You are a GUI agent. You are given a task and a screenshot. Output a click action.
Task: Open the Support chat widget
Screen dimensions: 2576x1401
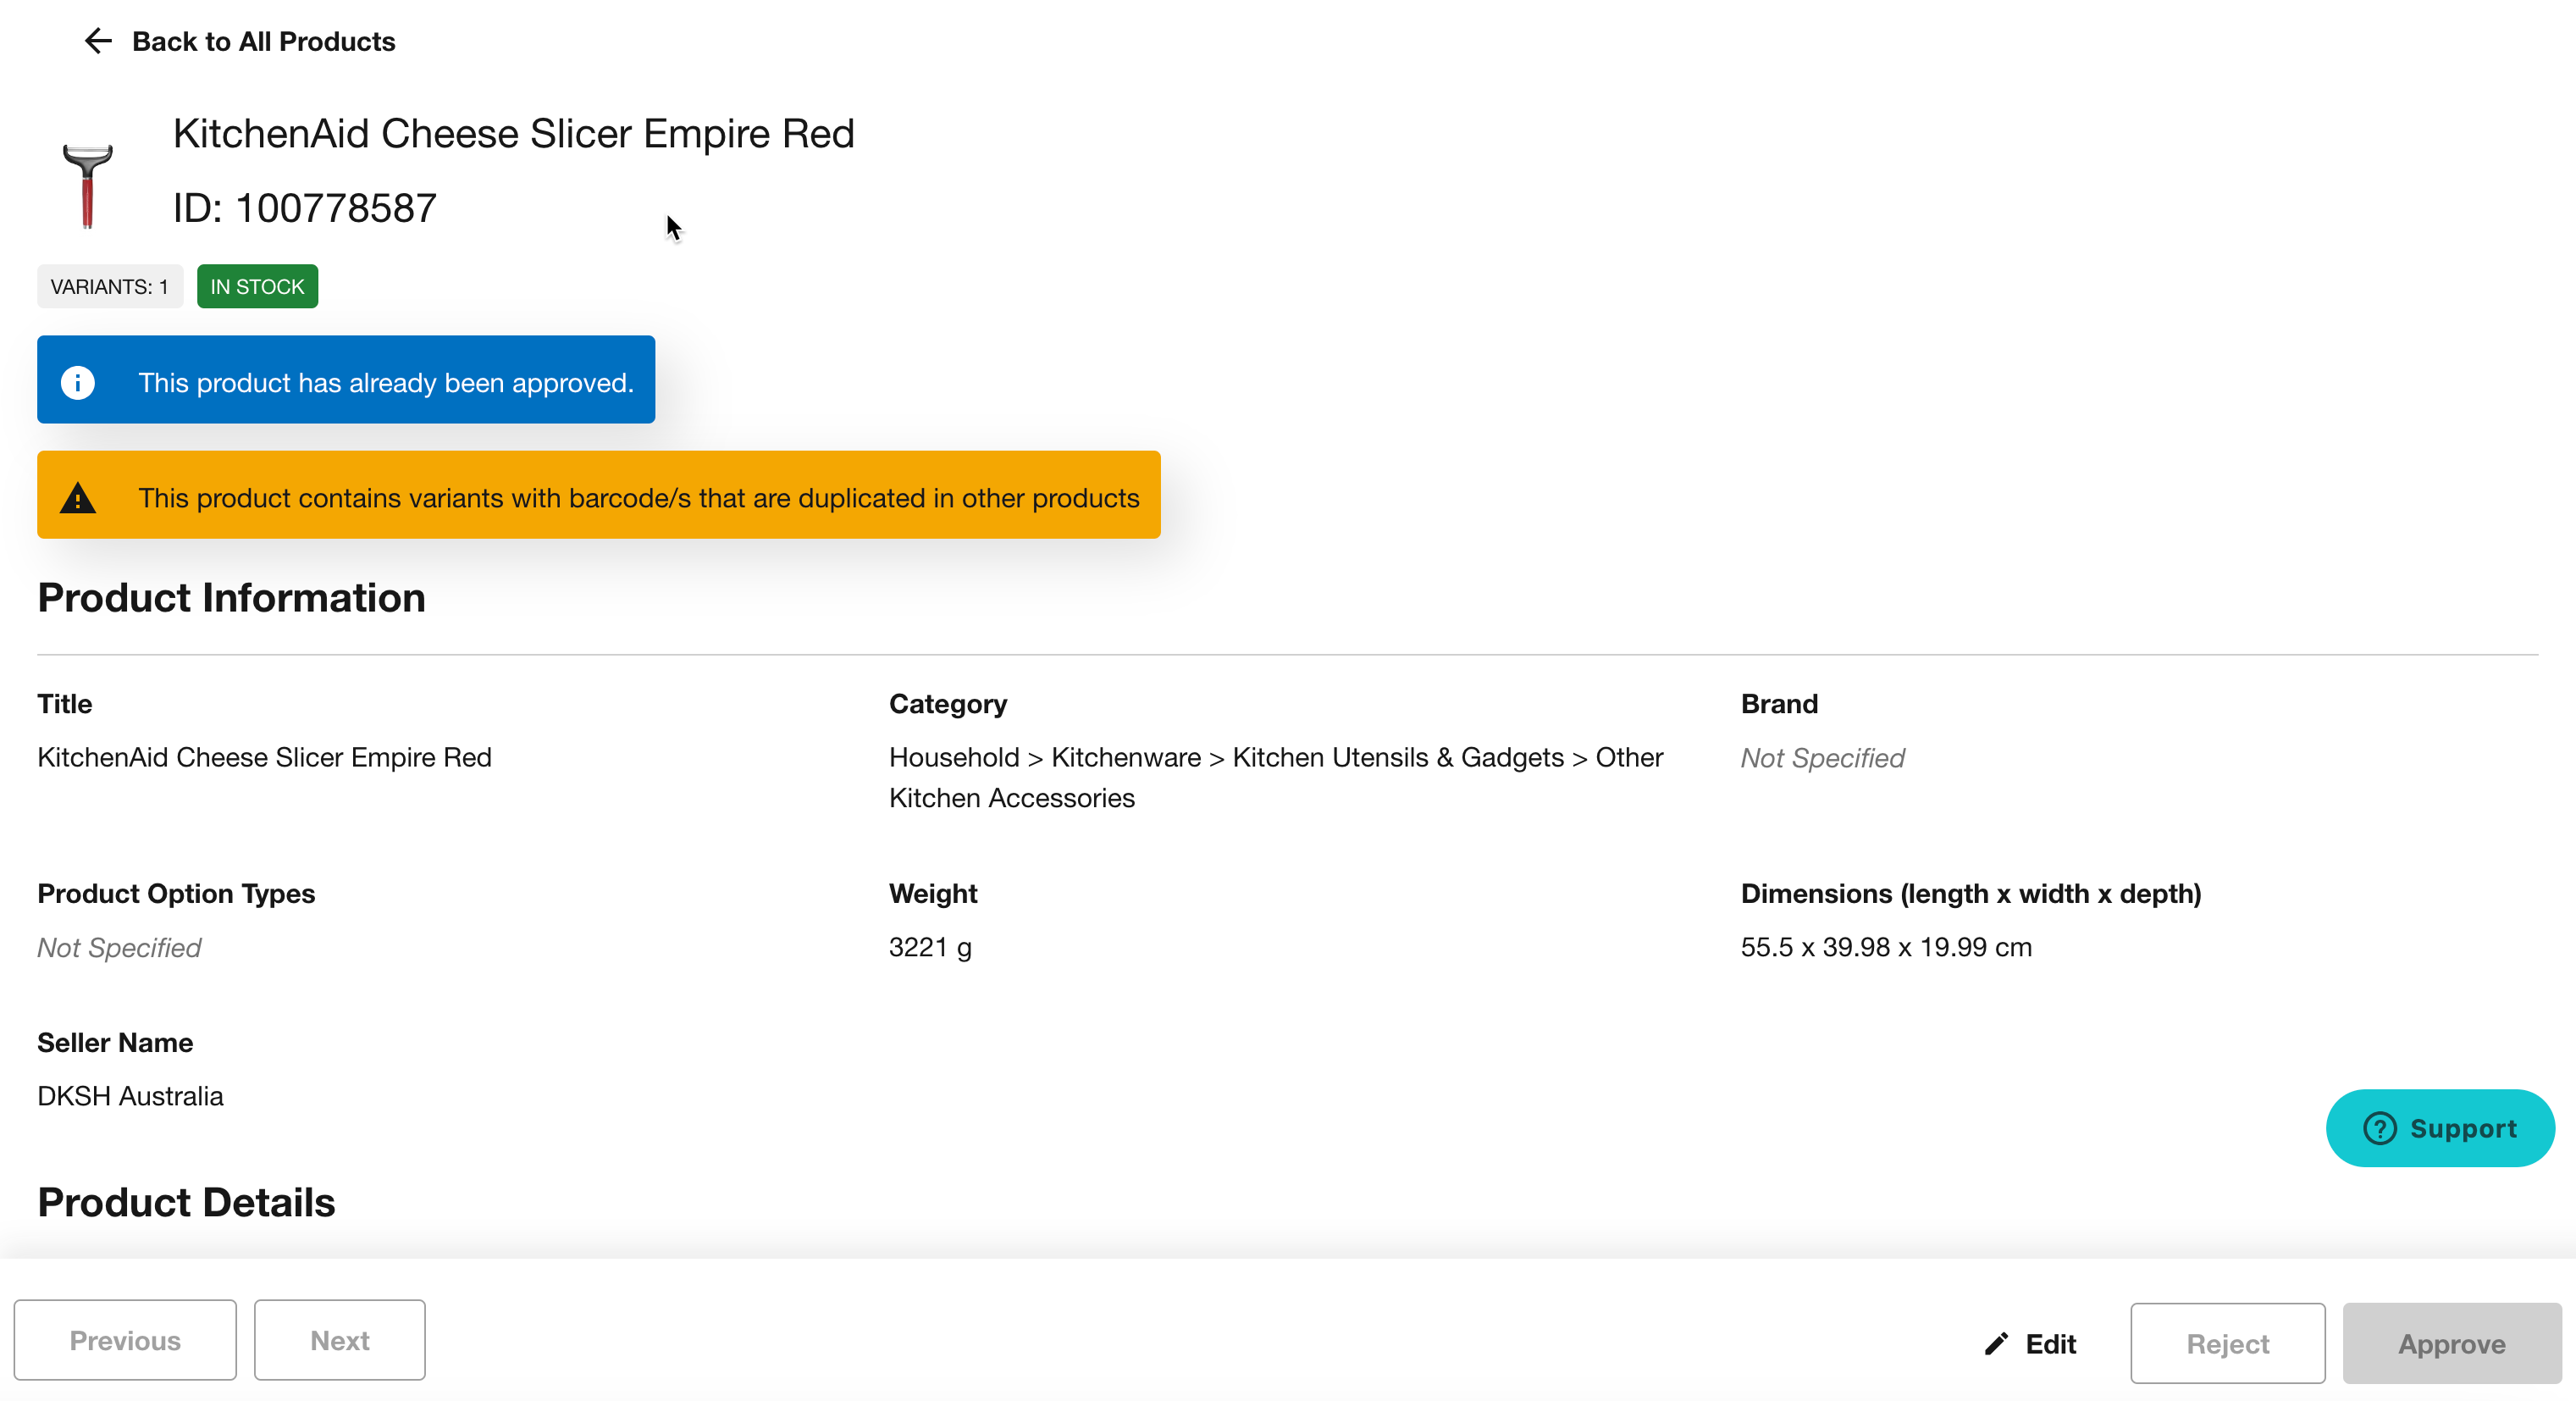pos(2440,1128)
